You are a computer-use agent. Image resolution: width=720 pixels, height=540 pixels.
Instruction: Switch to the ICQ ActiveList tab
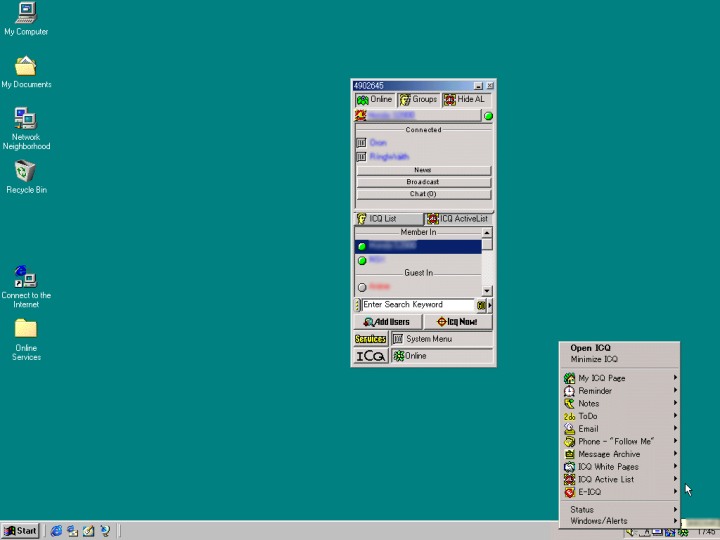click(457, 218)
